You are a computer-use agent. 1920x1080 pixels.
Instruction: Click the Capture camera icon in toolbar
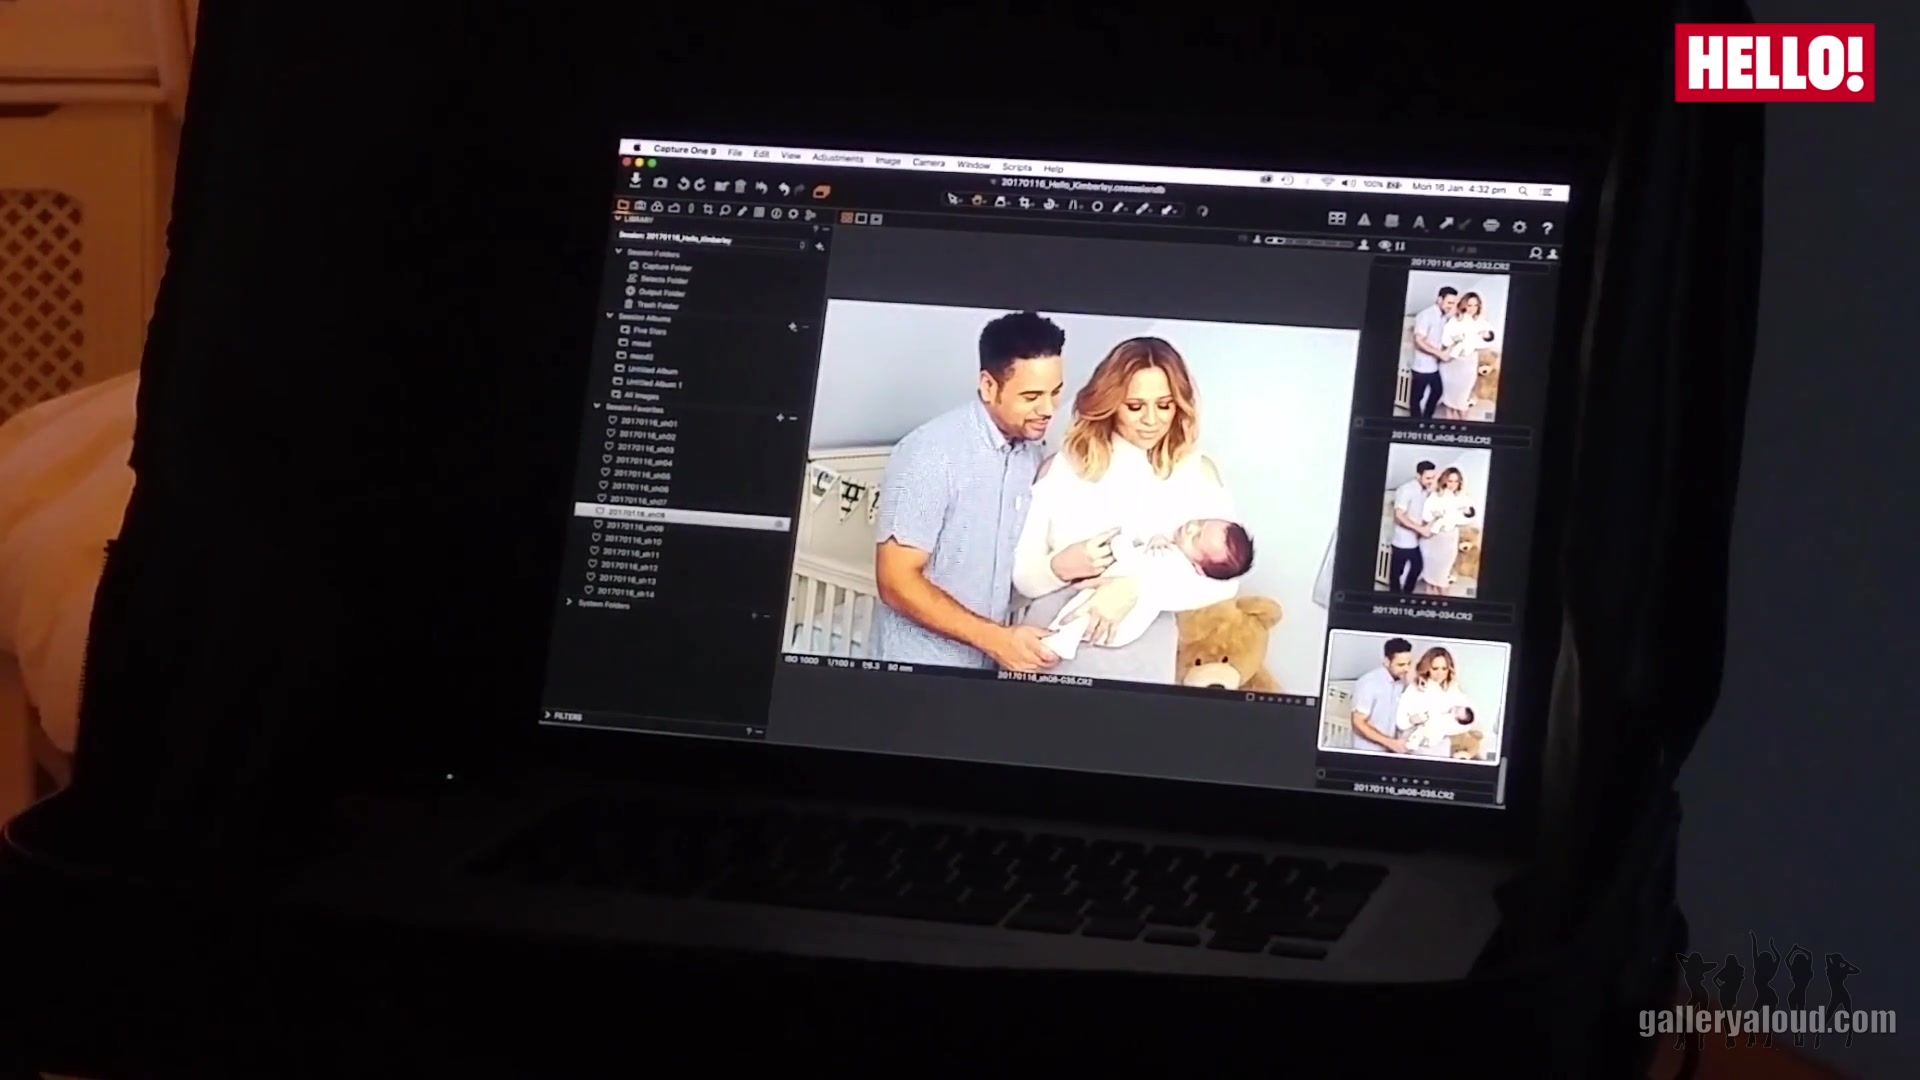point(660,183)
